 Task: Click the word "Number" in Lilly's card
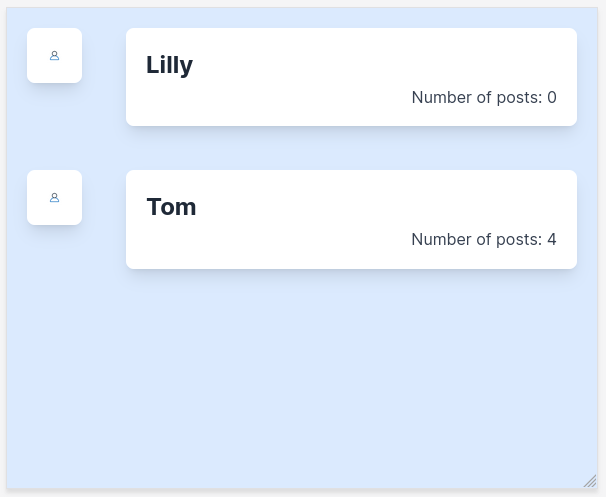(x=441, y=97)
